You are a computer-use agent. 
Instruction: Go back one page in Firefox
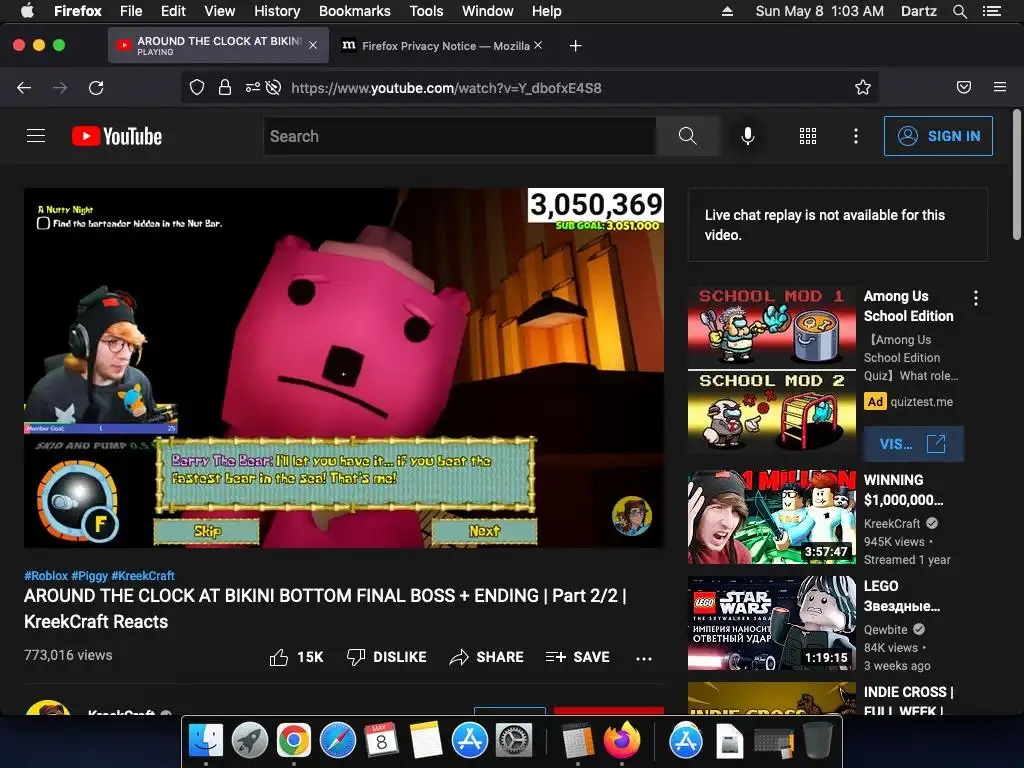point(24,88)
